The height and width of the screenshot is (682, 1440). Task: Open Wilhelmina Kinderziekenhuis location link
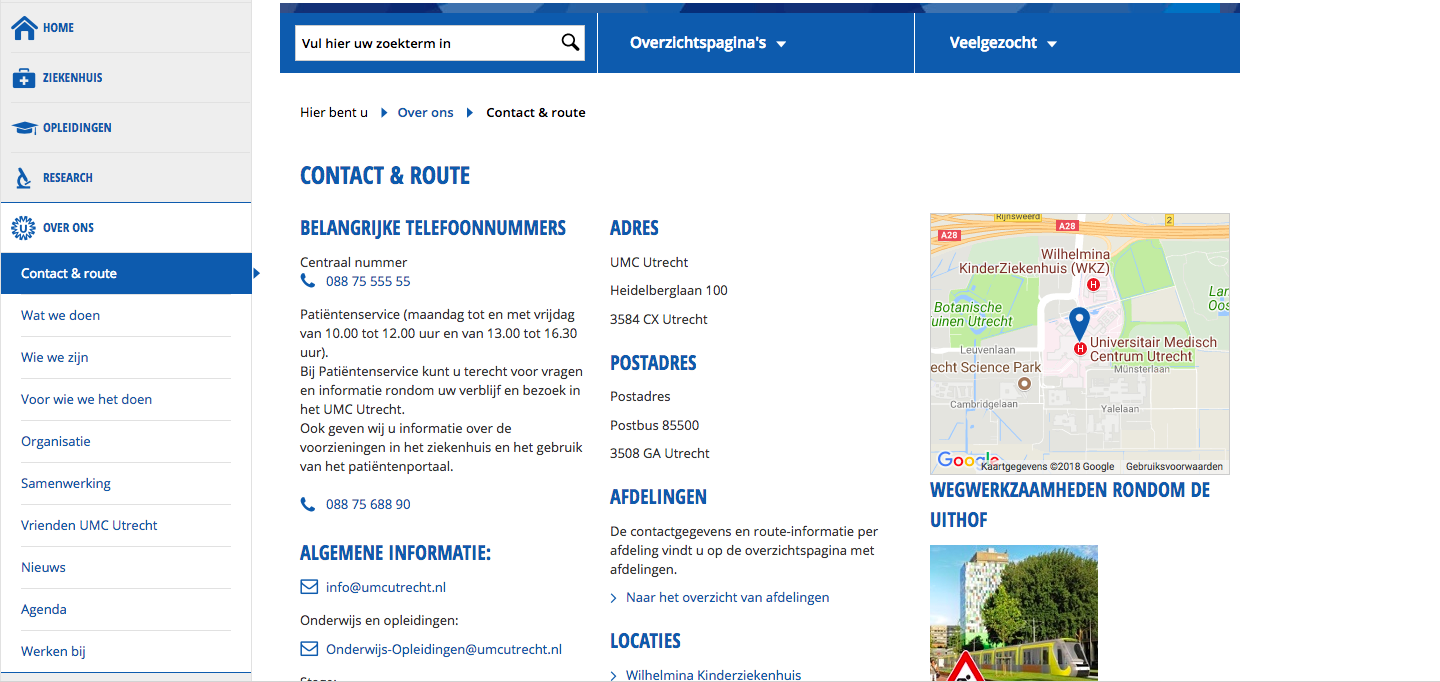[x=713, y=675]
